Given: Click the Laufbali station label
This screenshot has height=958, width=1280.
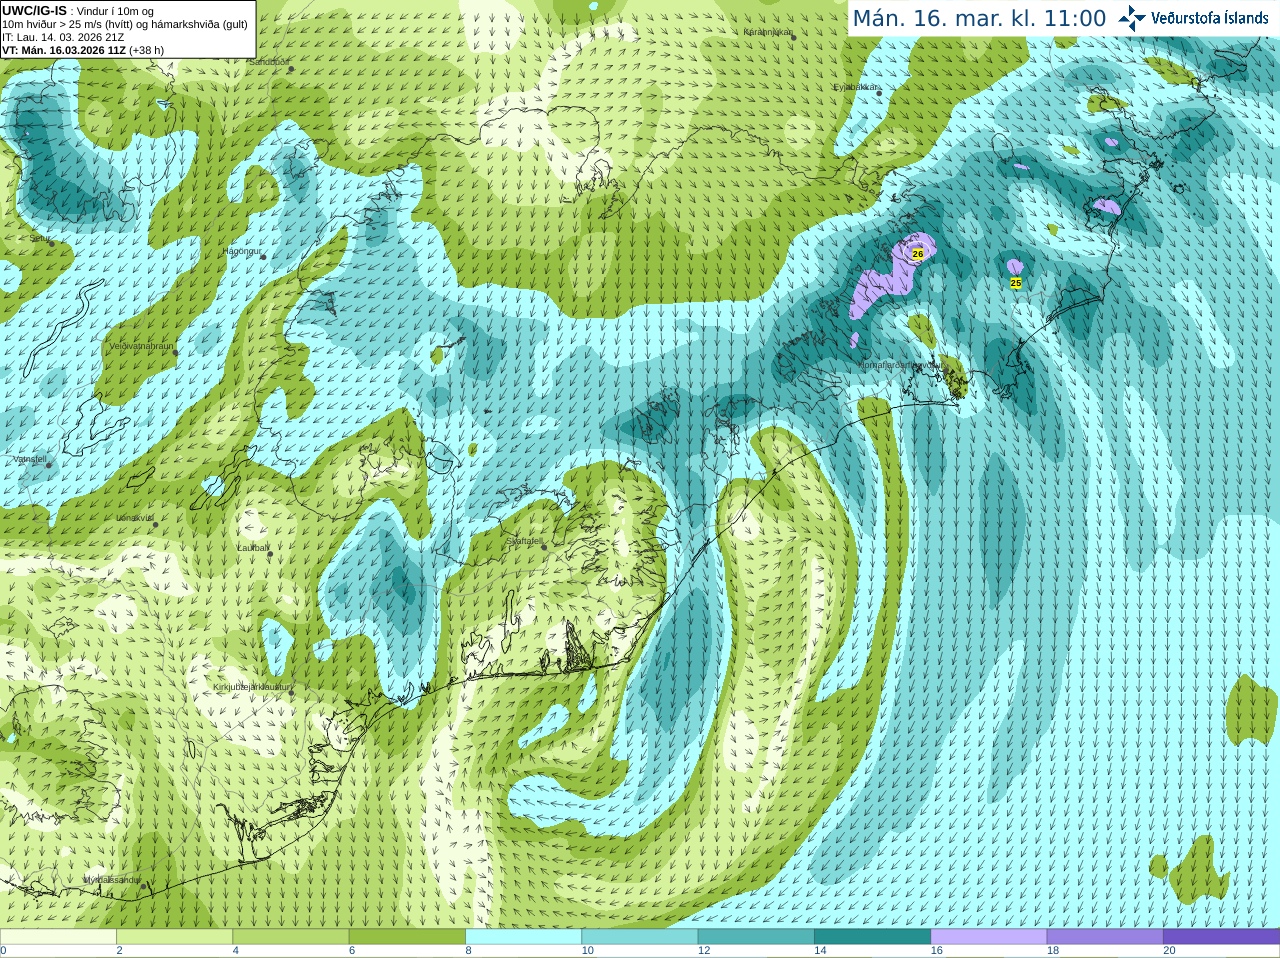Looking at the screenshot, I should coord(253,548).
